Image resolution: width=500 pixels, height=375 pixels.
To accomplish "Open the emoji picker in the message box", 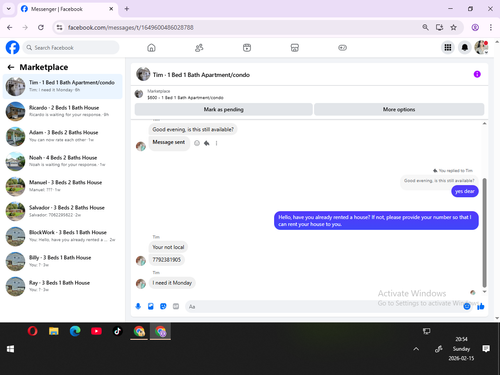I will (467, 306).
